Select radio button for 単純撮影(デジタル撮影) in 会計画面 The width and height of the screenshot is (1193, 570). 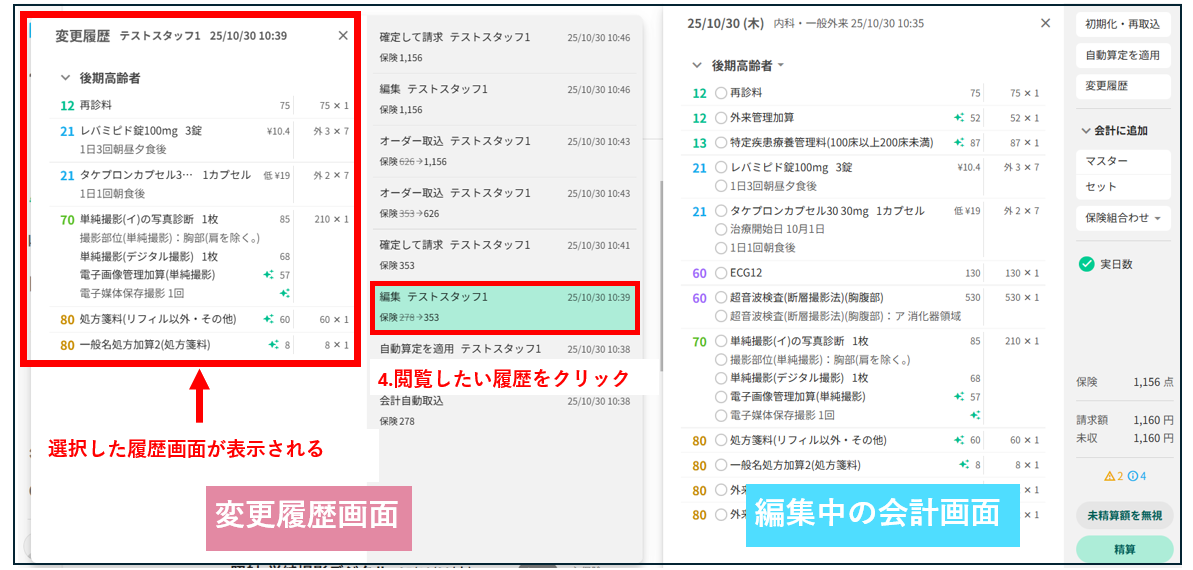click(721, 378)
